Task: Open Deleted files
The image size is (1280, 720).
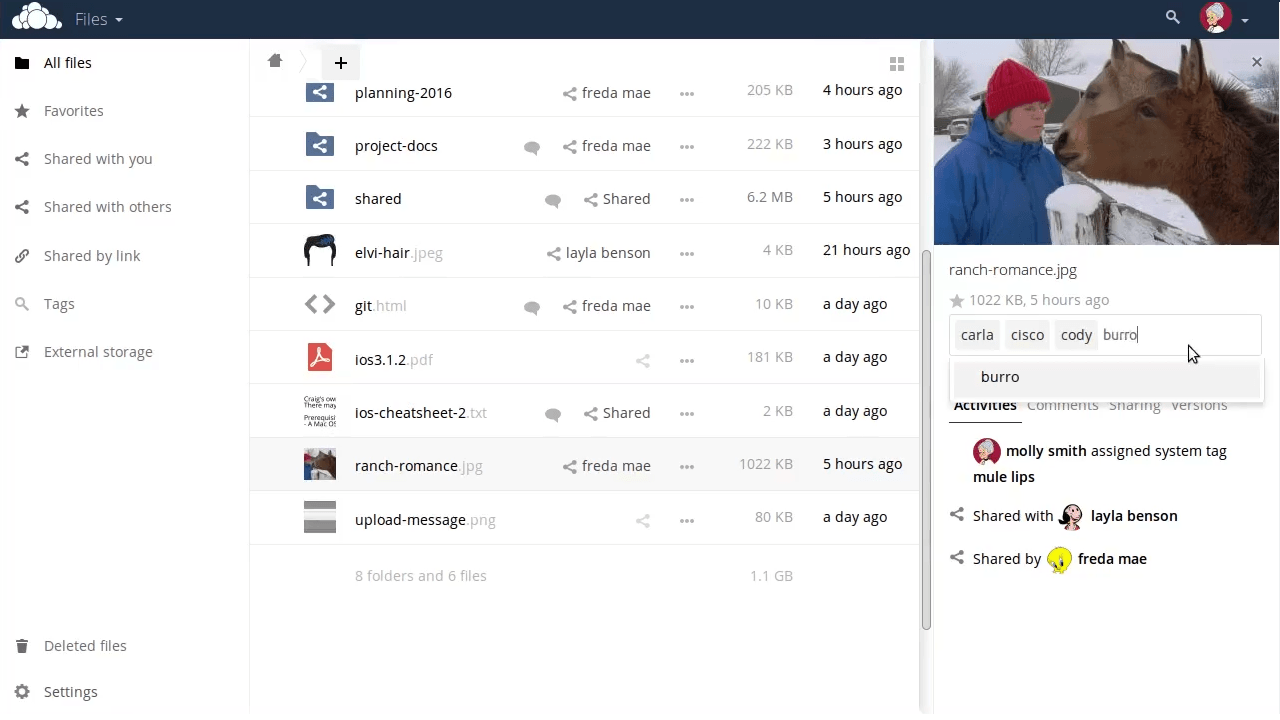Action: click(85, 645)
